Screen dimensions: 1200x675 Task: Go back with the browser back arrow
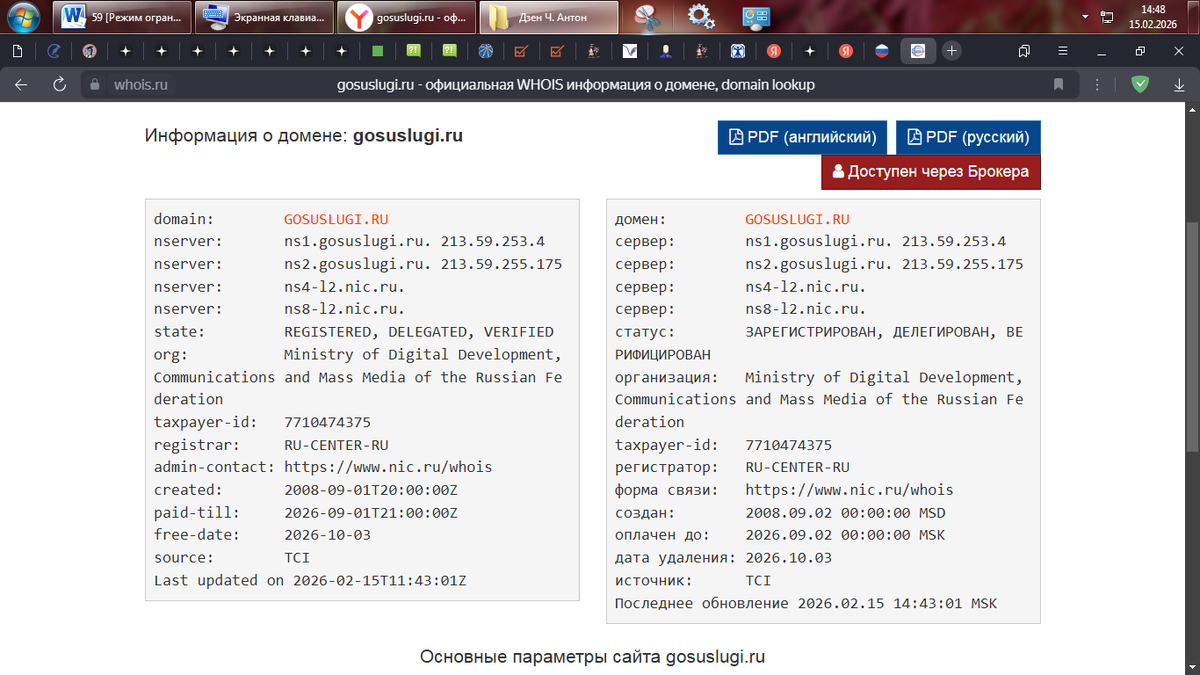(21, 85)
